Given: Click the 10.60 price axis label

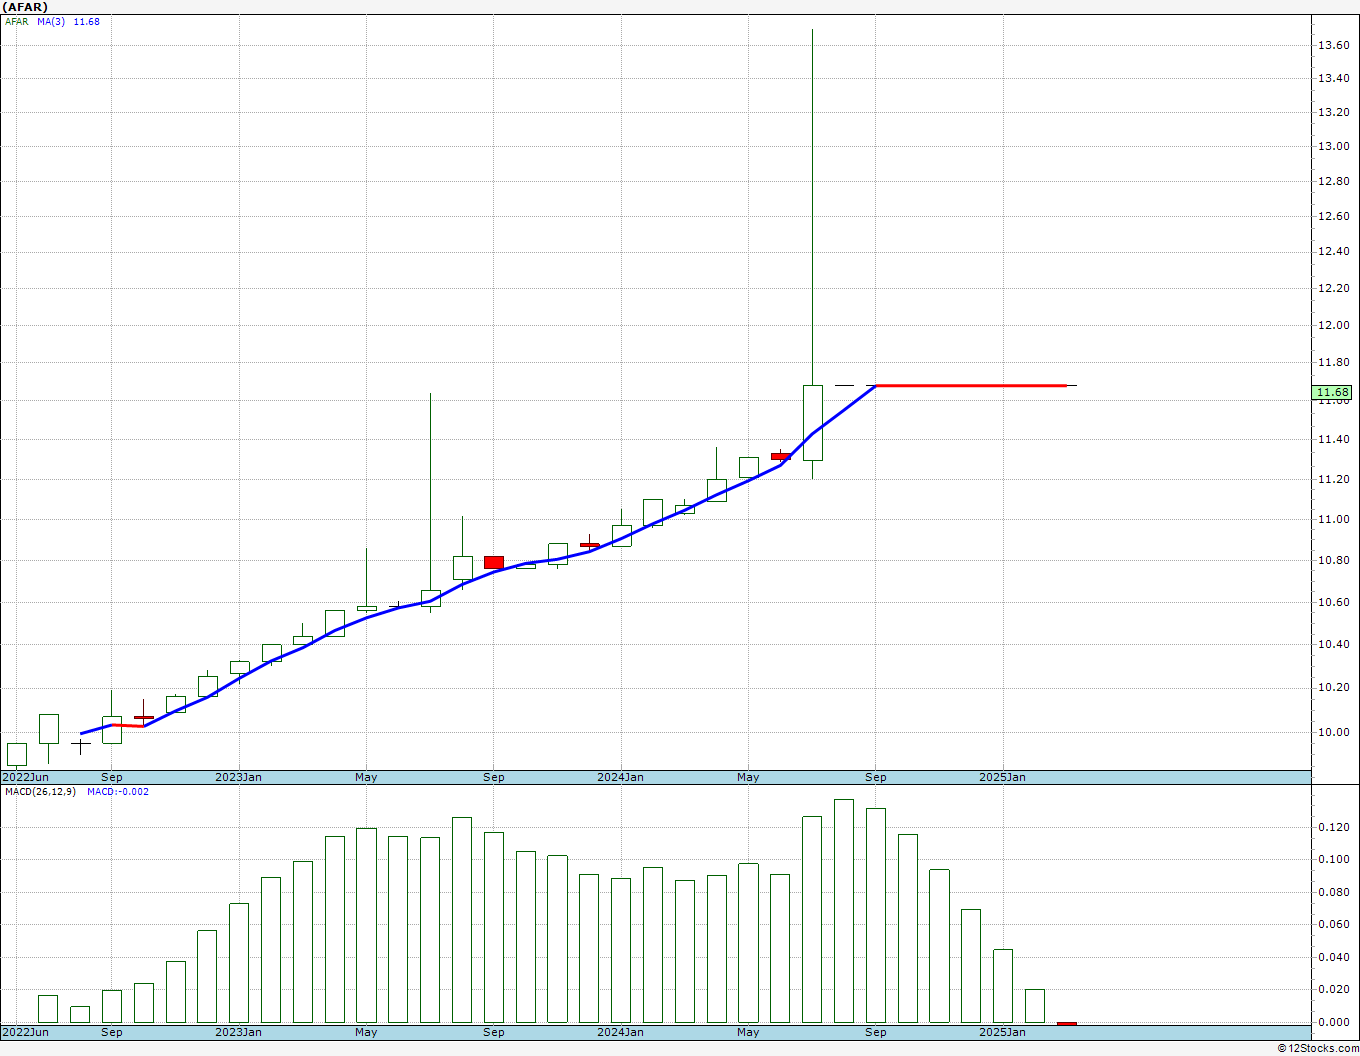Looking at the screenshot, I should coord(1334,602).
